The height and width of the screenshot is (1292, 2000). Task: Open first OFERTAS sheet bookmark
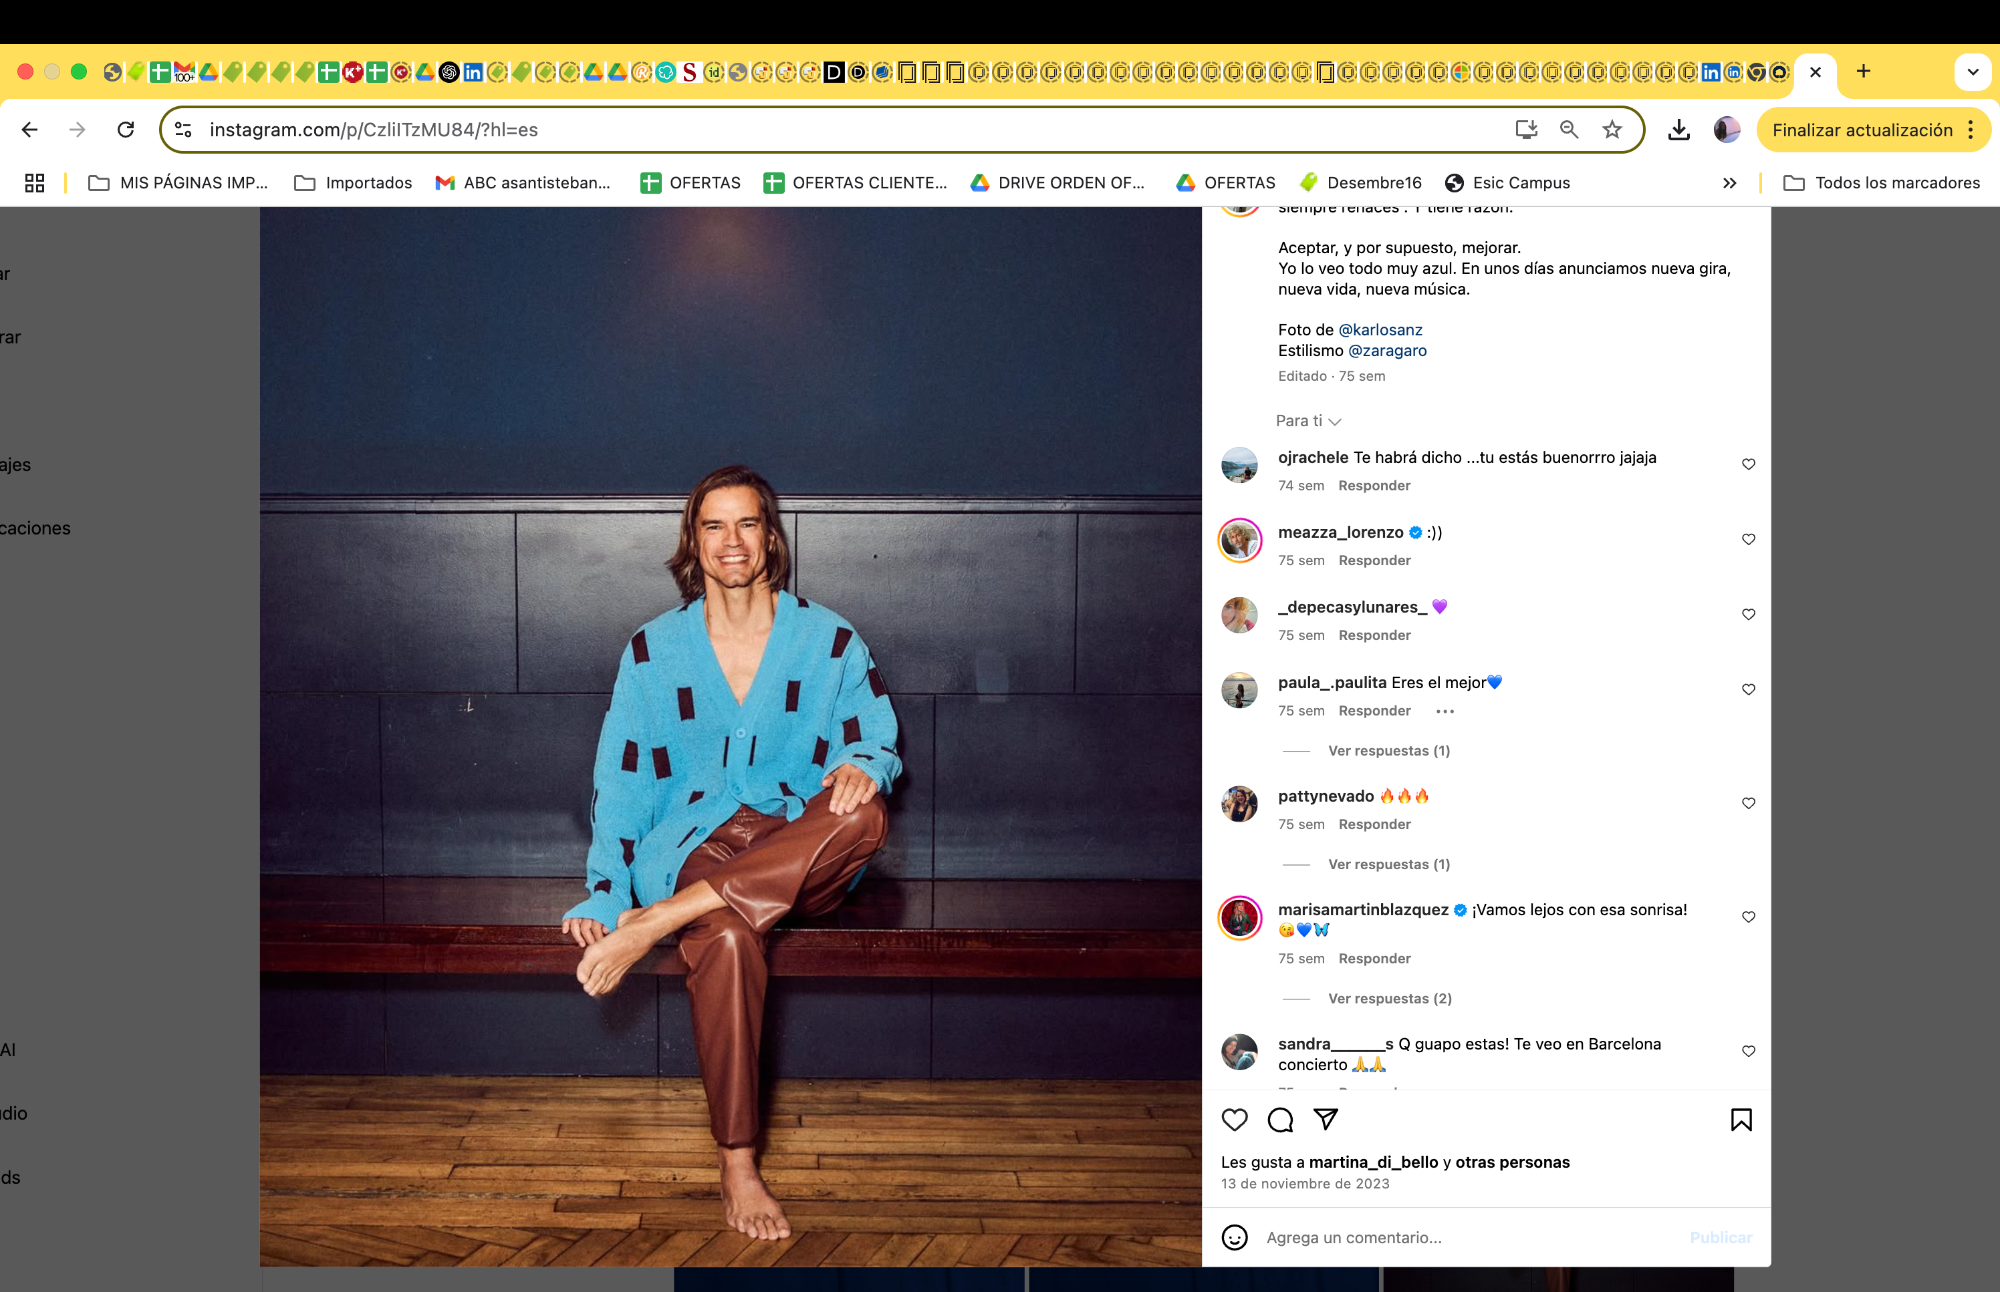(691, 183)
